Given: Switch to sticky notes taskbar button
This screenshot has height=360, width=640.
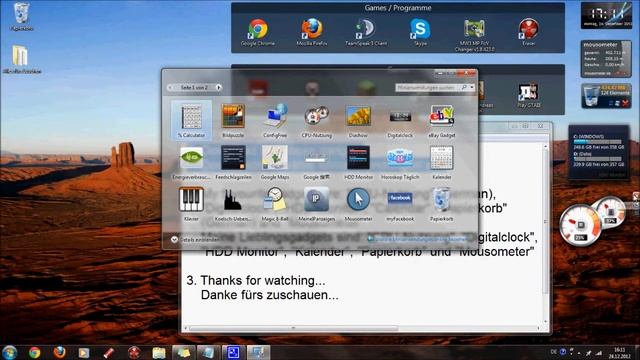Looking at the screenshot, I should (183, 352).
